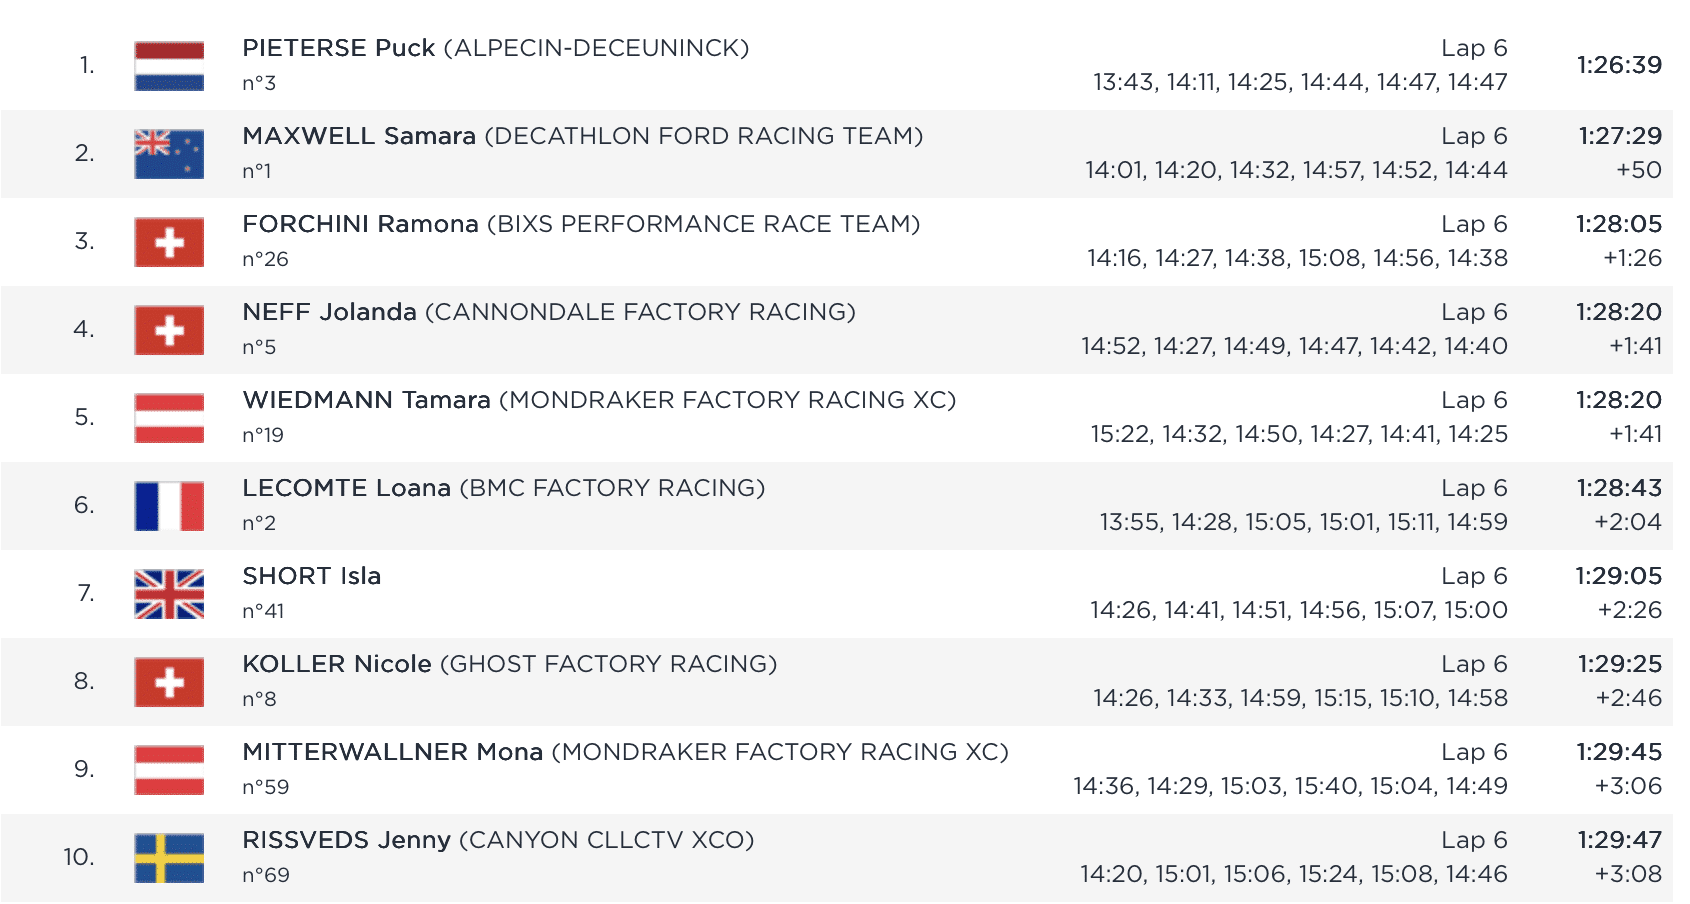Click the +3:06 gap for Mitterwallner
The width and height of the screenshot is (1690, 904).
(1628, 786)
